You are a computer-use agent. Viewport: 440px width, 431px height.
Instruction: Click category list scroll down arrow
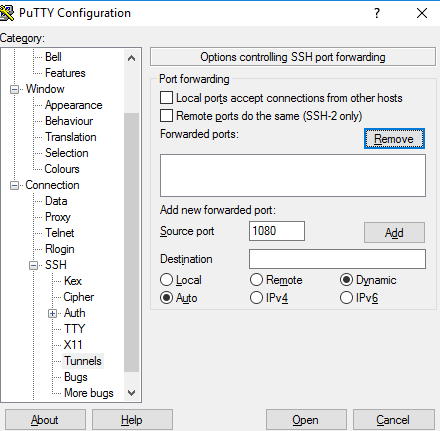click(x=131, y=393)
